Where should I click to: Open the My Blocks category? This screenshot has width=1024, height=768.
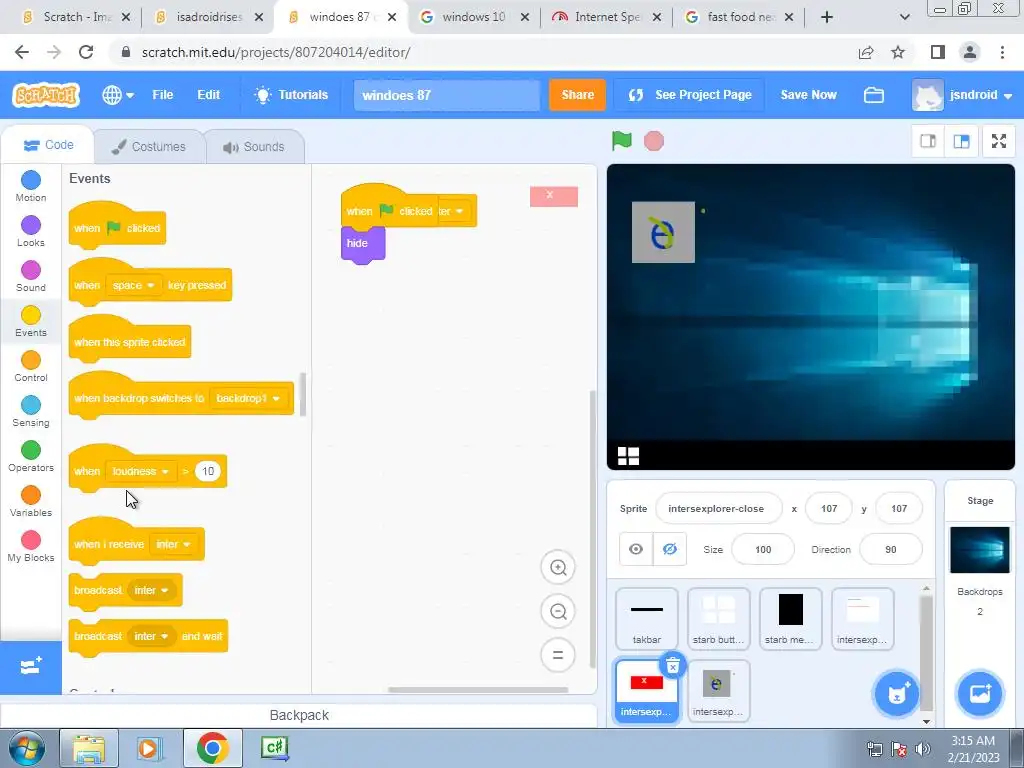31,547
